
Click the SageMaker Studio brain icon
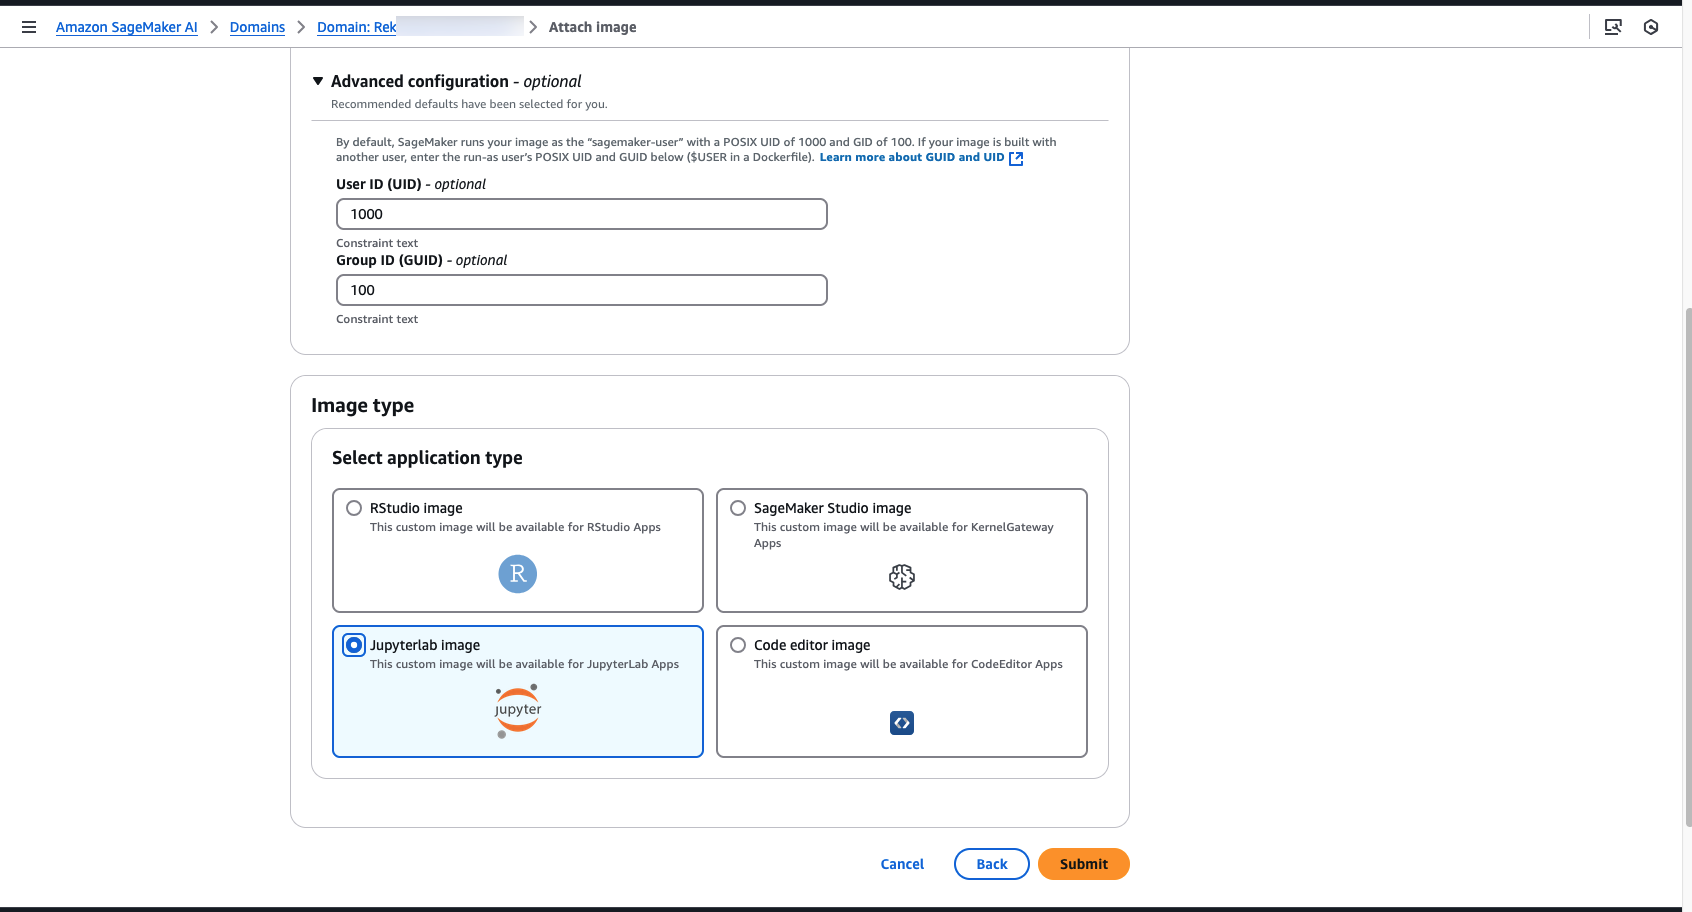point(902,577)
